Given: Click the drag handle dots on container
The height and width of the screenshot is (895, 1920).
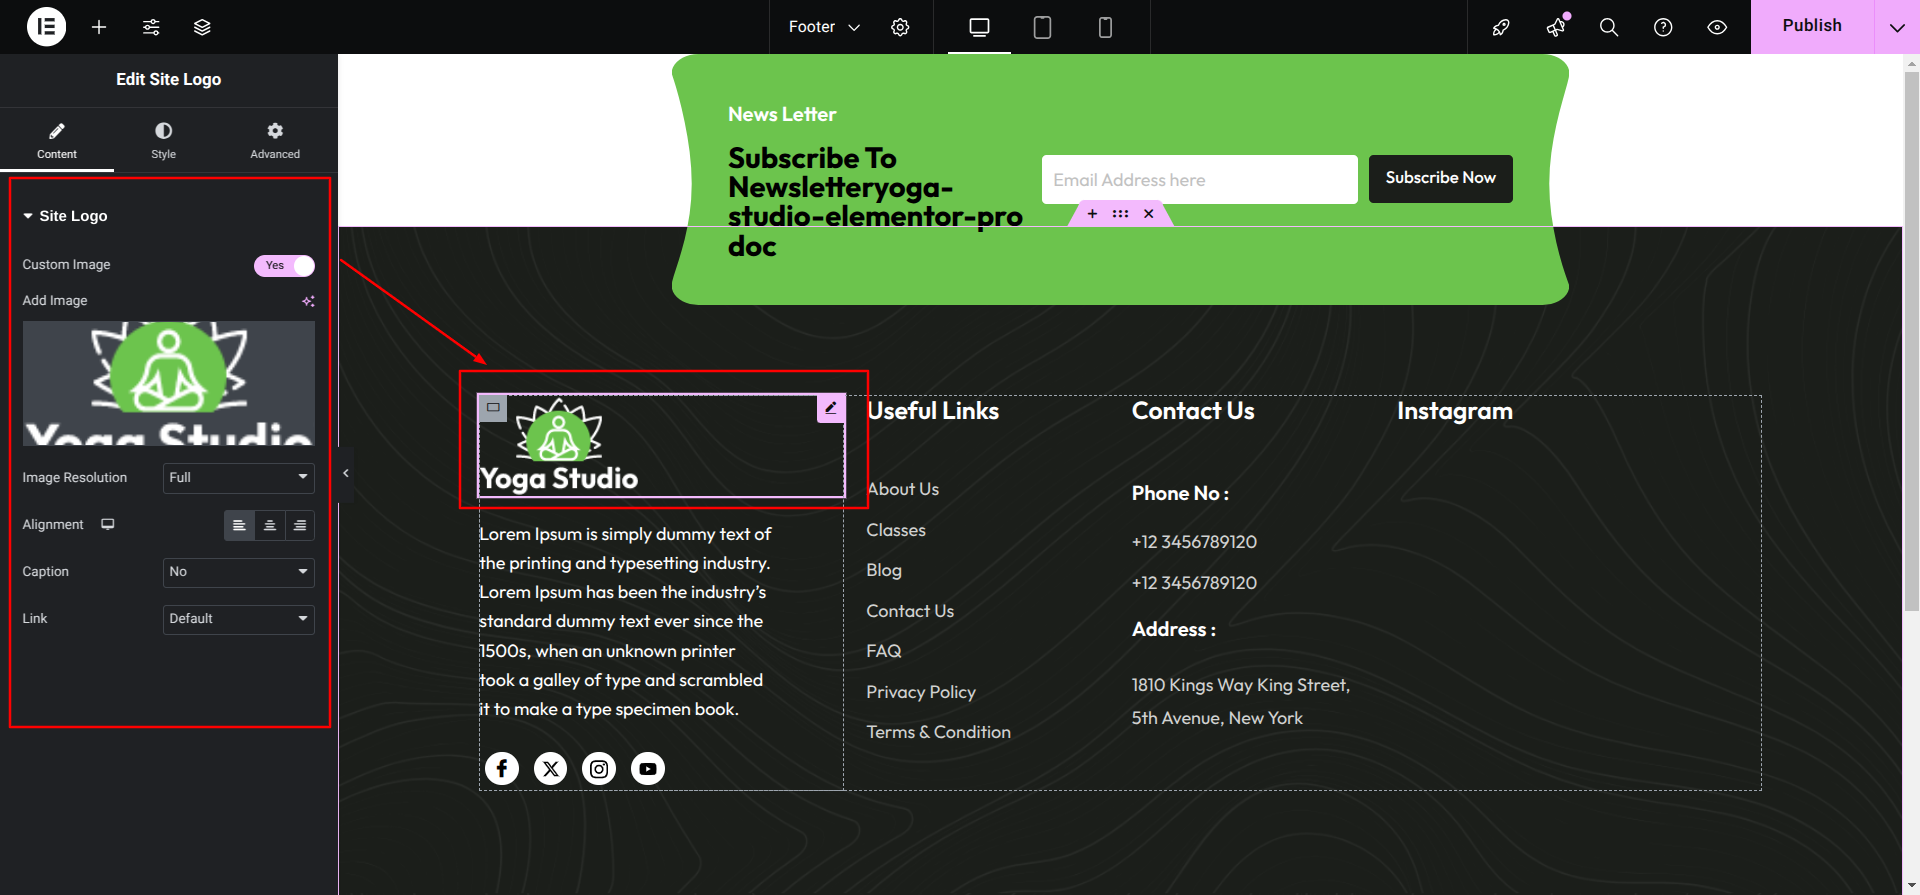Looking at the screenshot, I should pos(1121,214).
